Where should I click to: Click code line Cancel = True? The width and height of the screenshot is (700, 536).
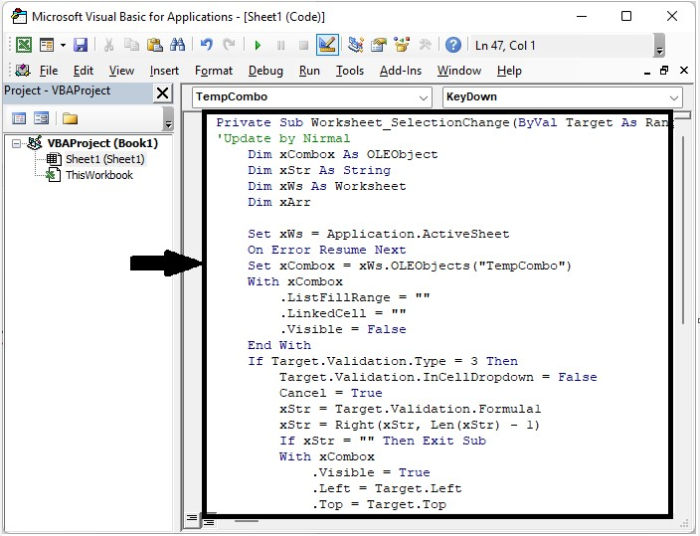[331, 393]
